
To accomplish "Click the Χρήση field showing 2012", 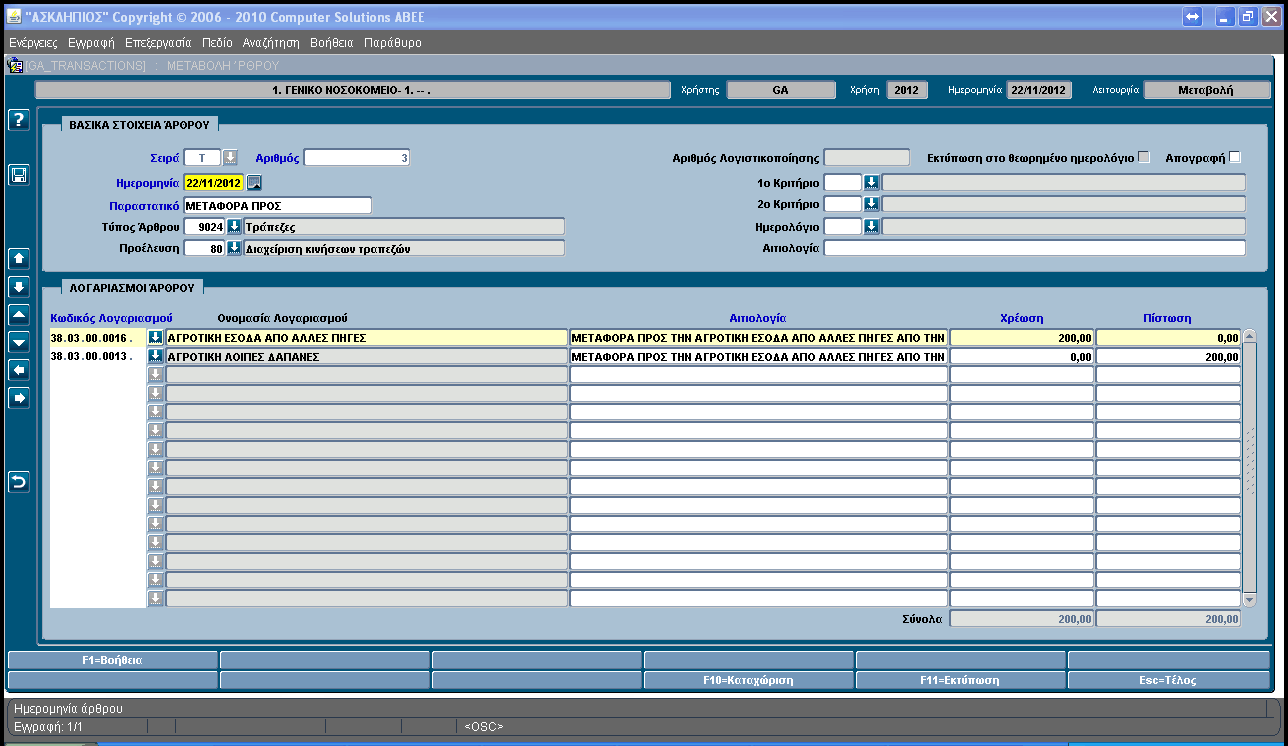I will click(x=907, y=89).
